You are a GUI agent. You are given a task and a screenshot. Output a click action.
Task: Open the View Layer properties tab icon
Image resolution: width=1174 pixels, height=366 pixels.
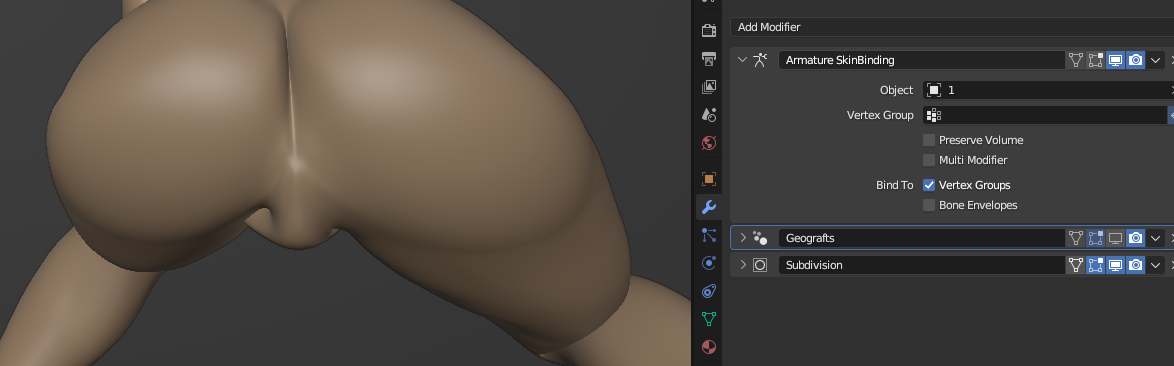pyautogui.click(x=708, y=87)
